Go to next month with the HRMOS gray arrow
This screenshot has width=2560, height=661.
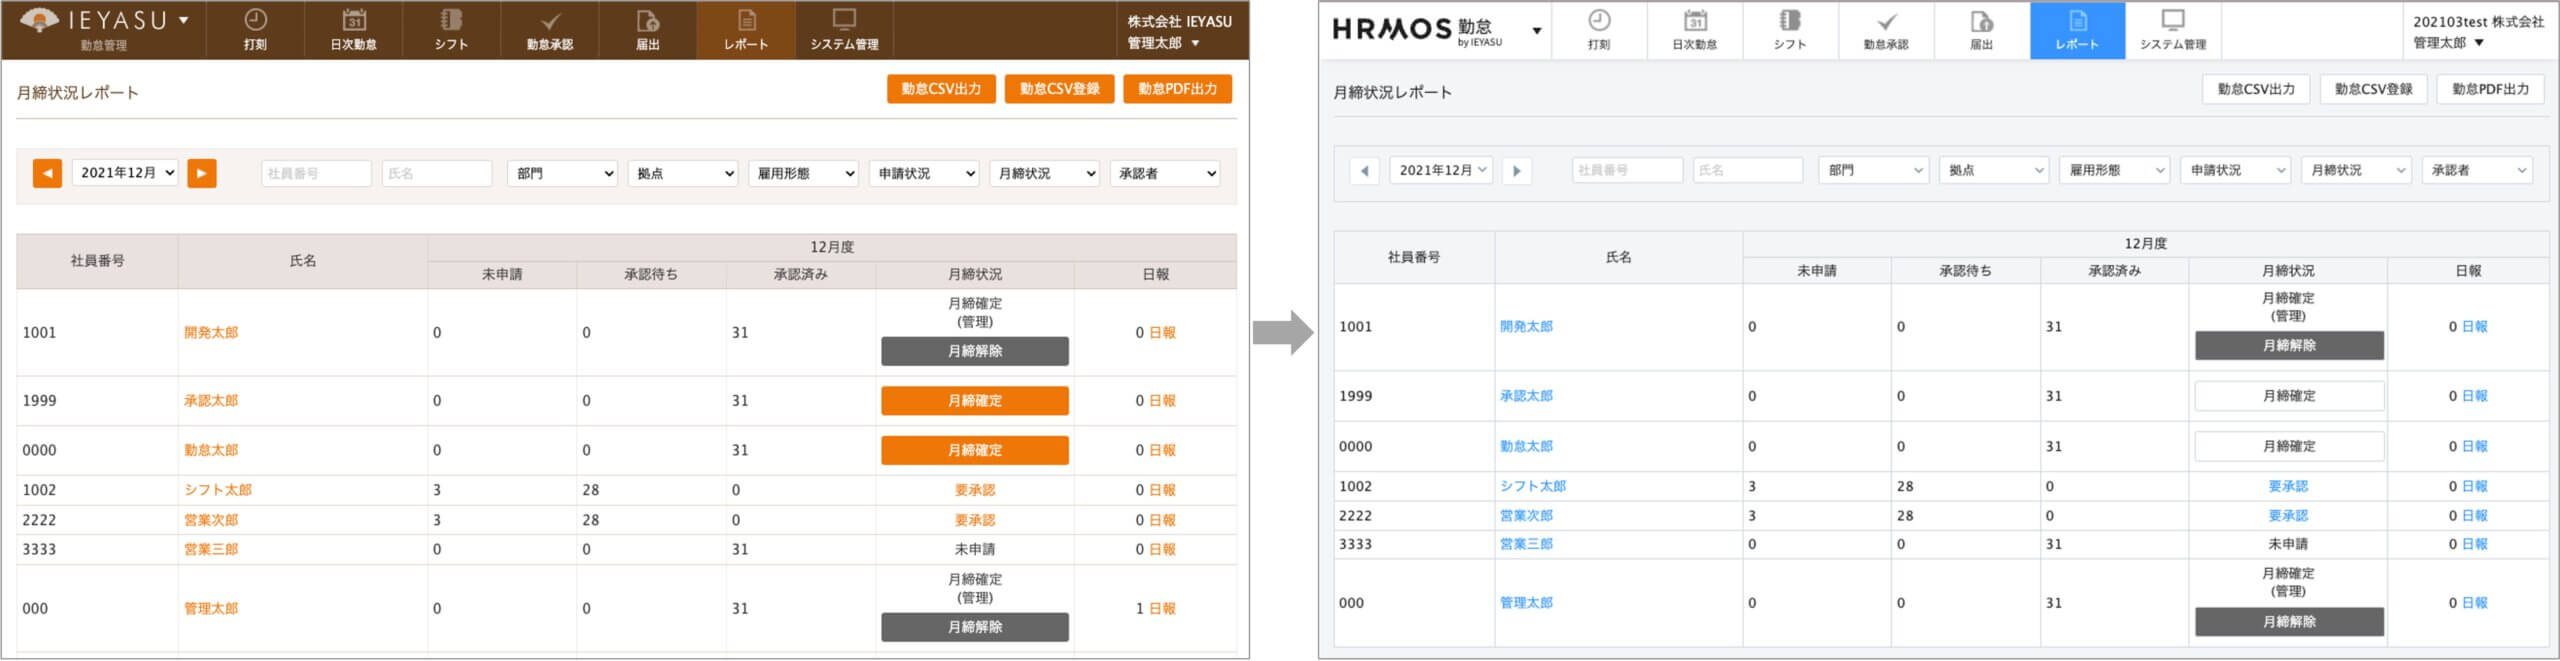click(1516, 171)
